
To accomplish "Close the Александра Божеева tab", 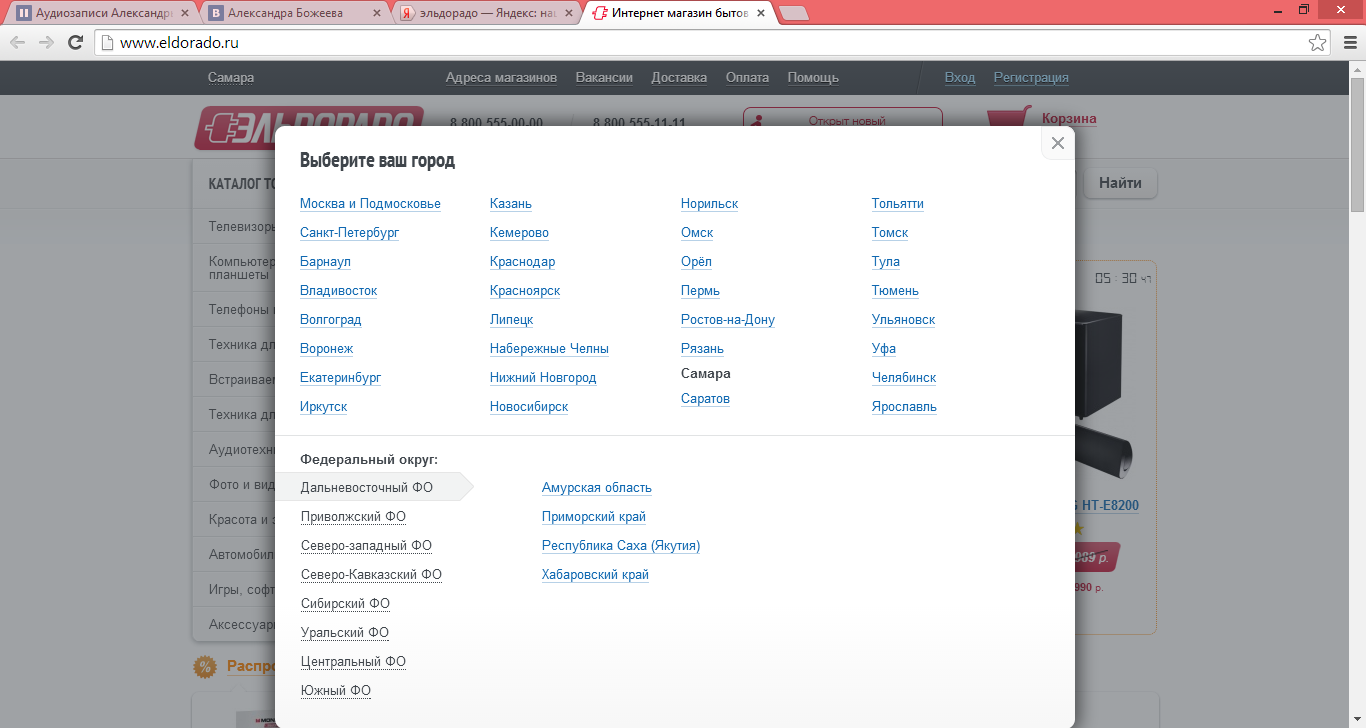I will [375, 14].
